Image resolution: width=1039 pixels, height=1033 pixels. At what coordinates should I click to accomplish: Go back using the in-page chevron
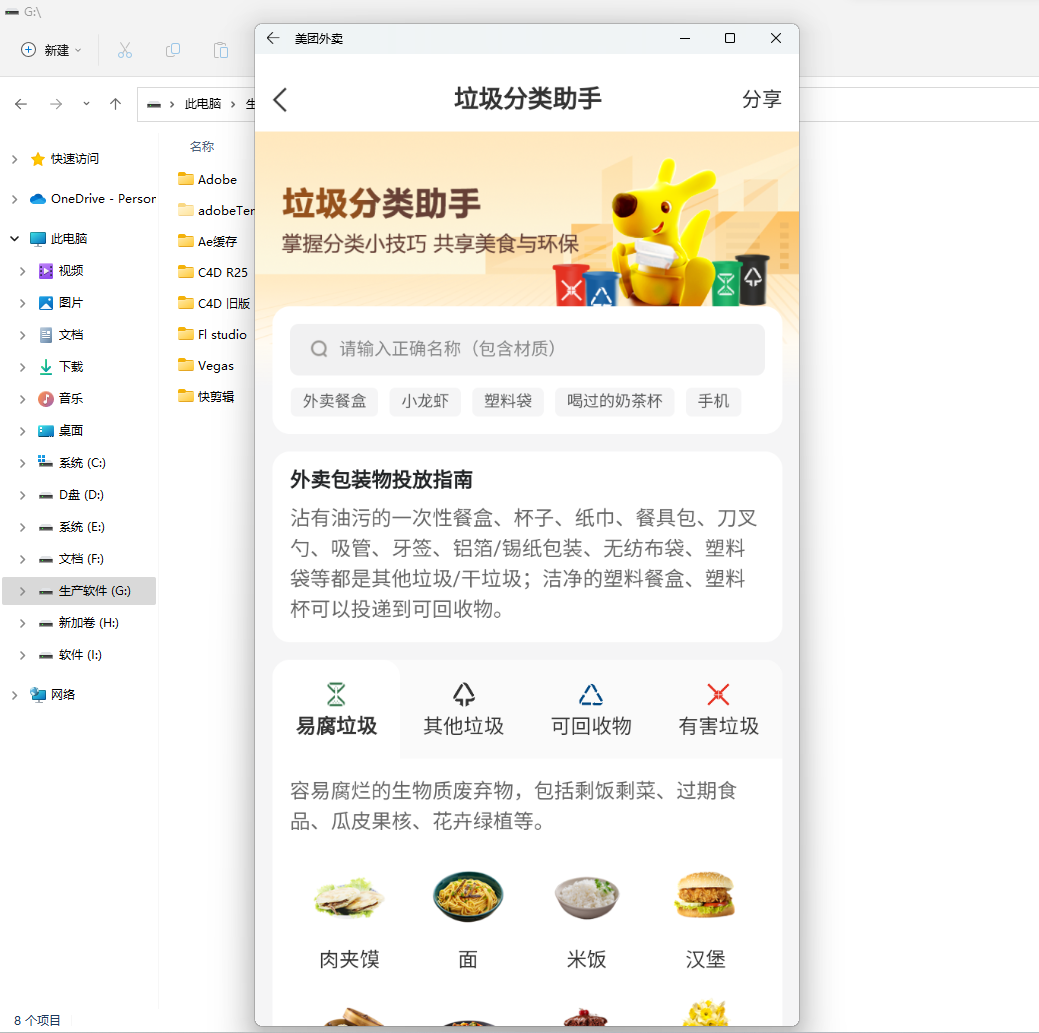tap(280, 100)
